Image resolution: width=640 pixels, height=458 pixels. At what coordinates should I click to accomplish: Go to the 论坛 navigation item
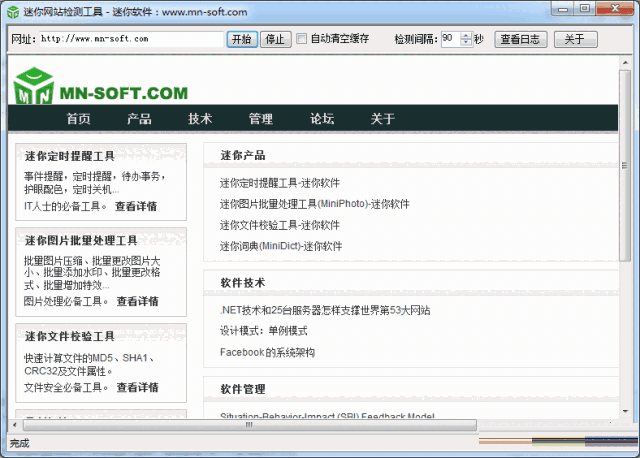coord(322,119)
